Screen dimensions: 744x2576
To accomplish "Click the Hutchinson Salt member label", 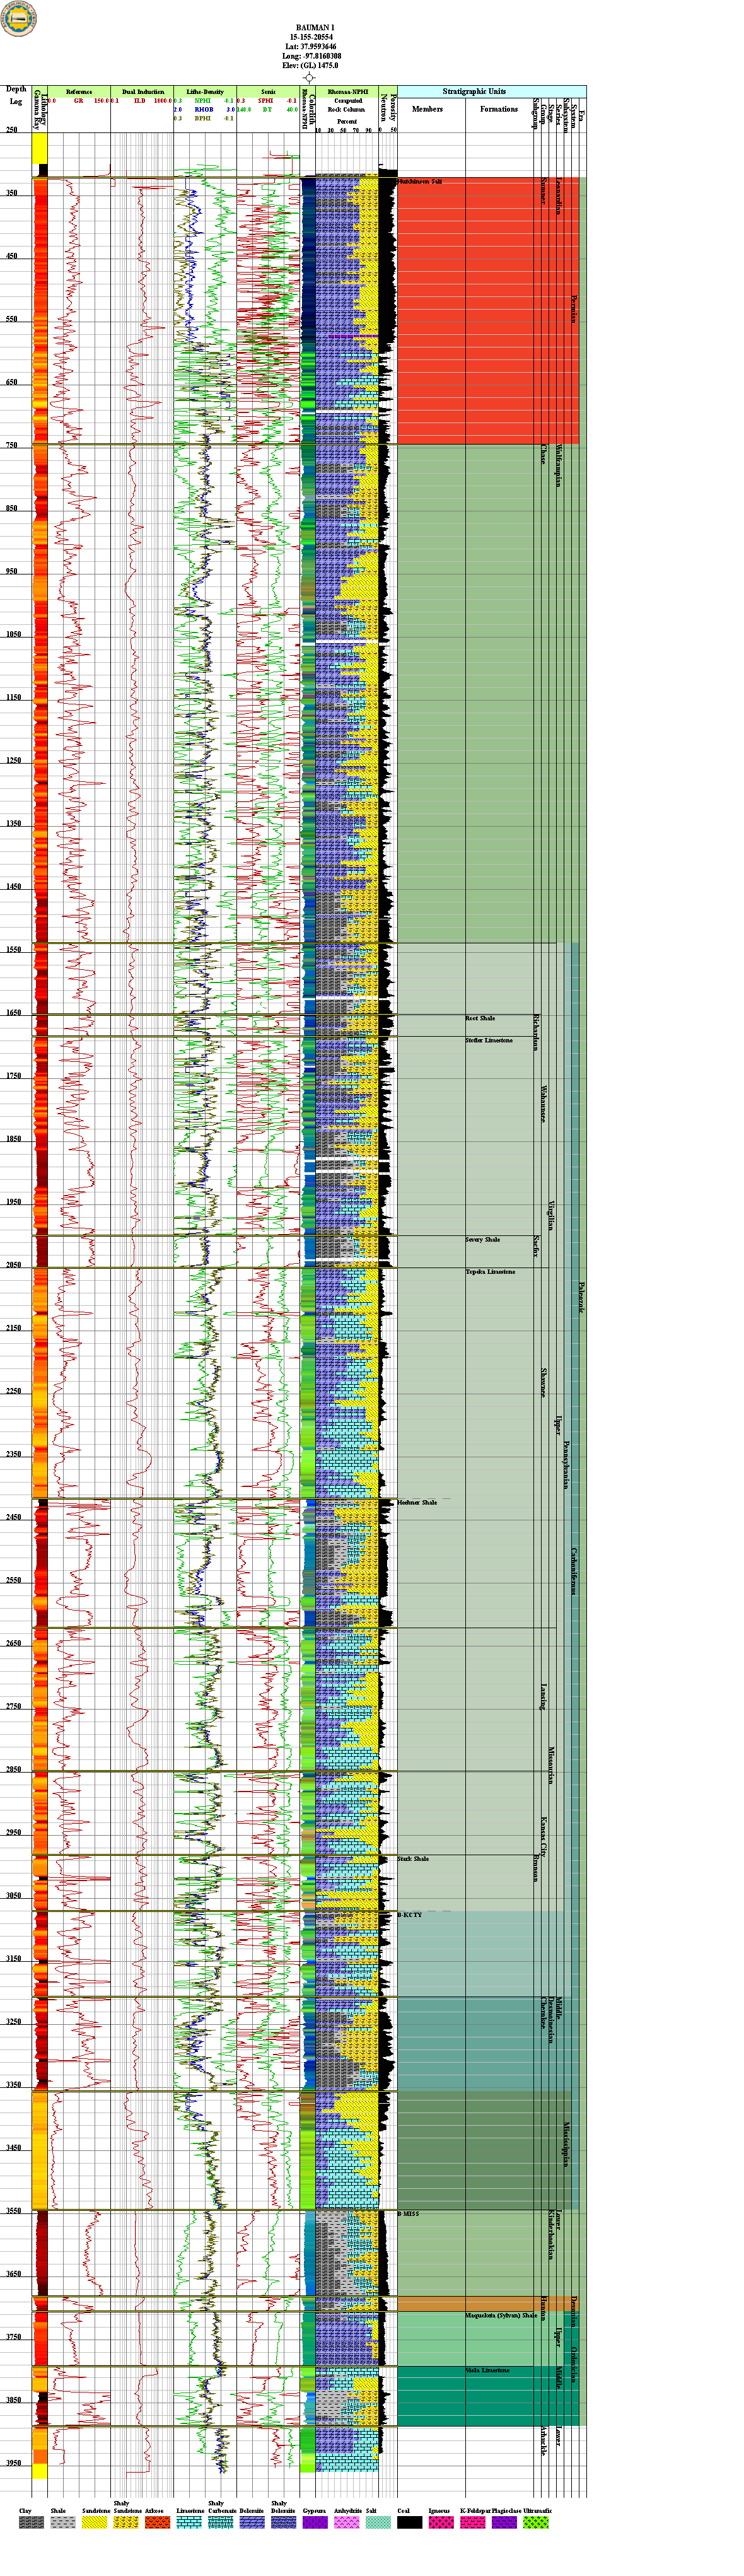I will pos(420,182).
